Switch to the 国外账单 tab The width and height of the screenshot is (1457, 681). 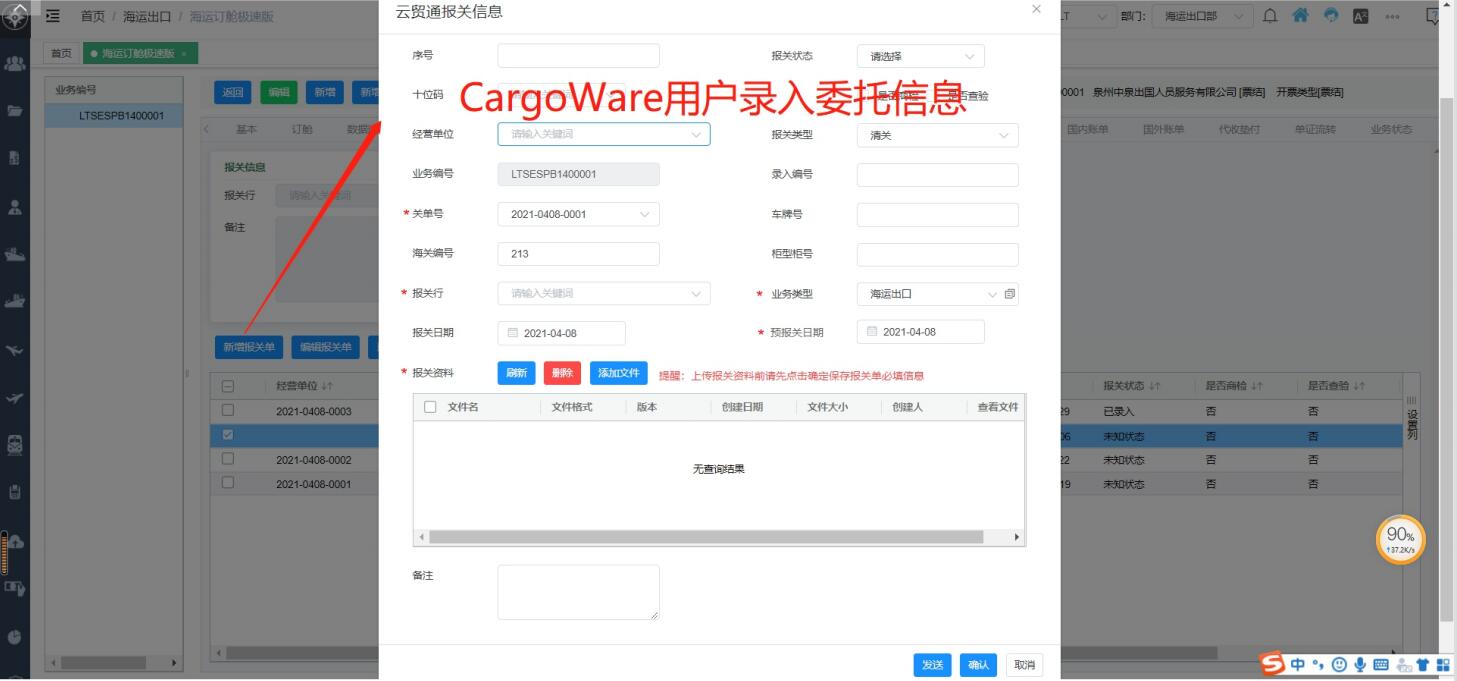(x=1164, y=130)
